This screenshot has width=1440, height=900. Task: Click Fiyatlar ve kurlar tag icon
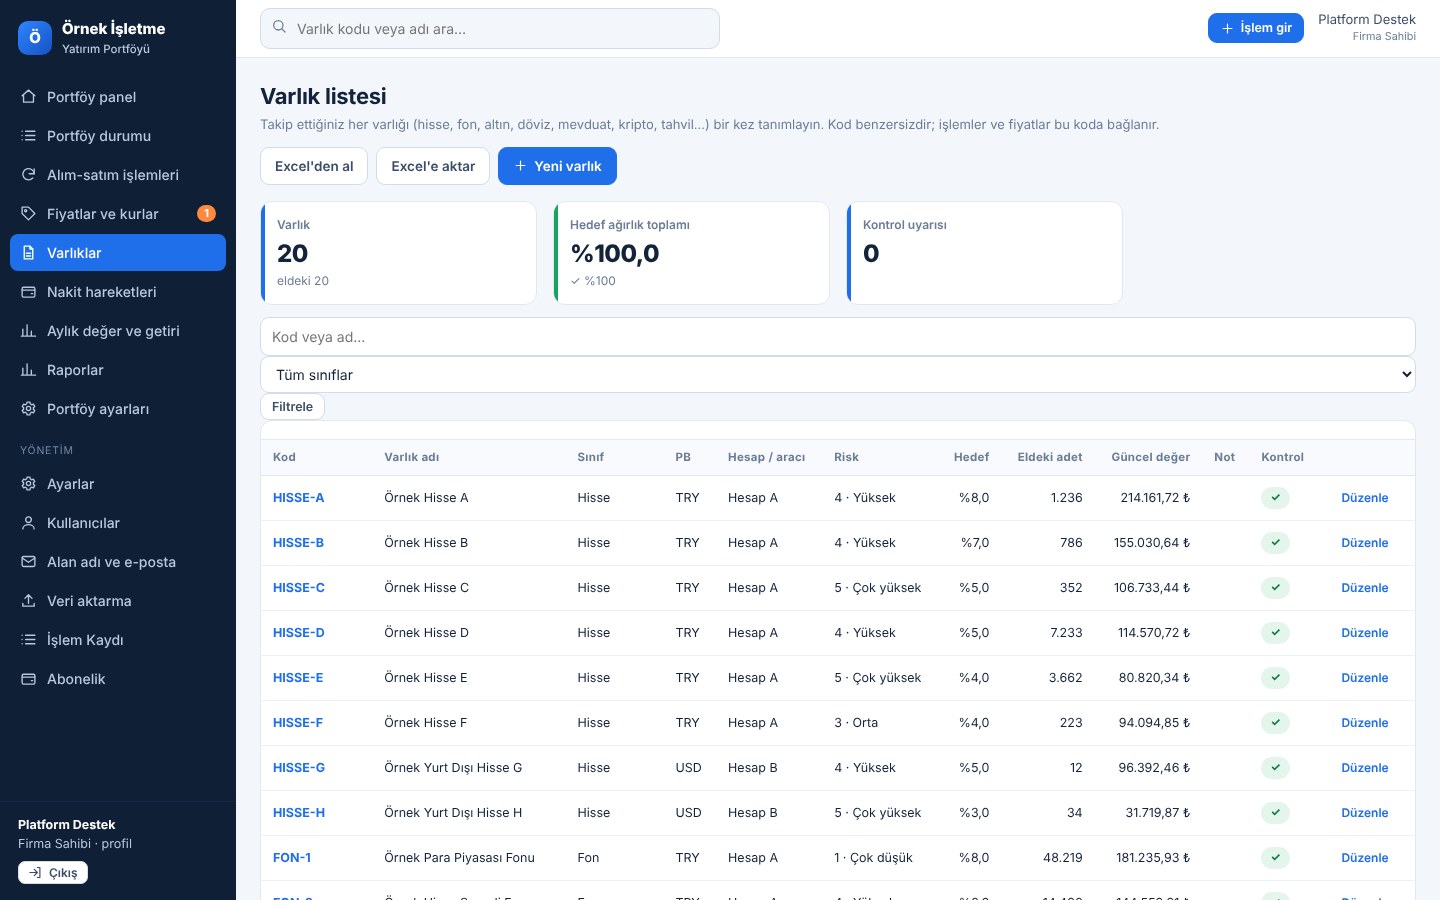click(x=28, y=214)
